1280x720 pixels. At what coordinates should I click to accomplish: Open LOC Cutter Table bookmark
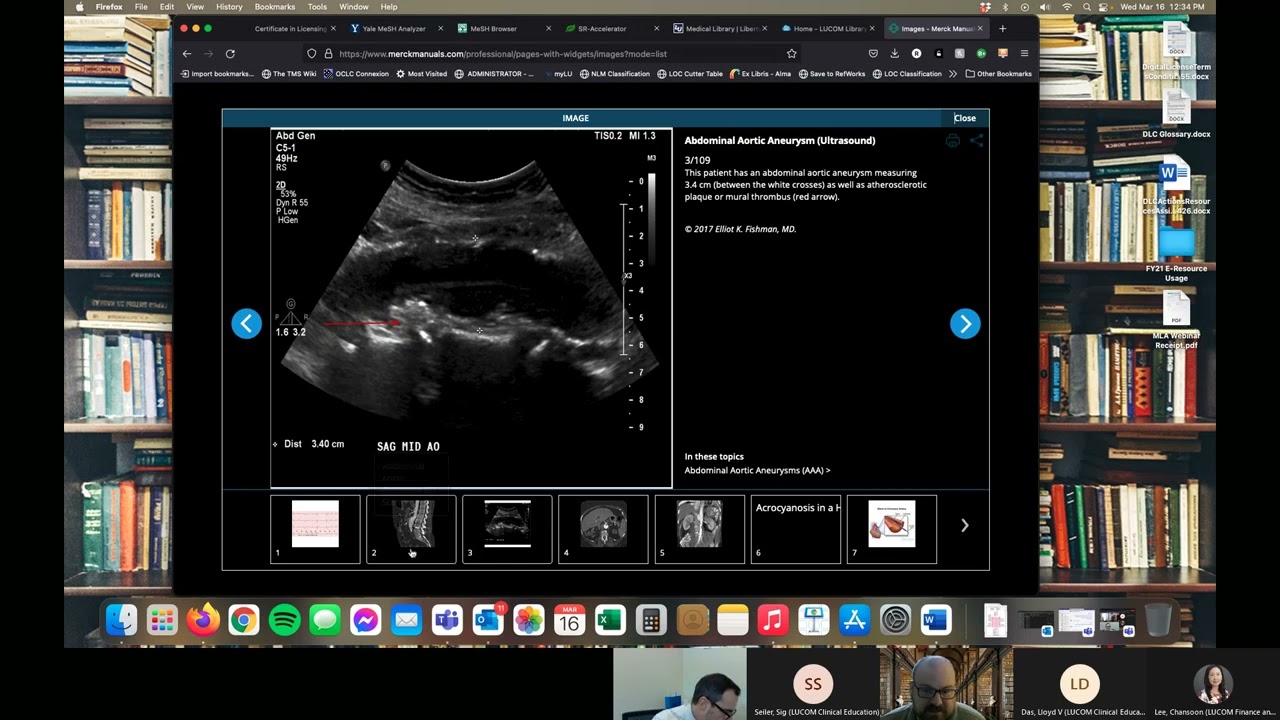(x=689, y=74)
